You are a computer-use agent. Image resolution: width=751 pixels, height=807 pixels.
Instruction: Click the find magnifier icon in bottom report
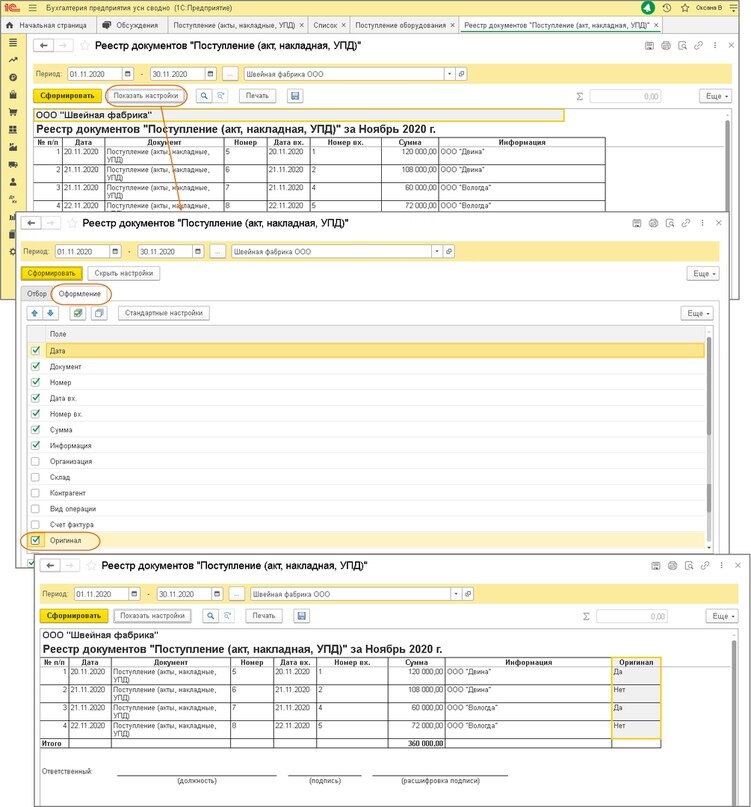click(211, 616)
